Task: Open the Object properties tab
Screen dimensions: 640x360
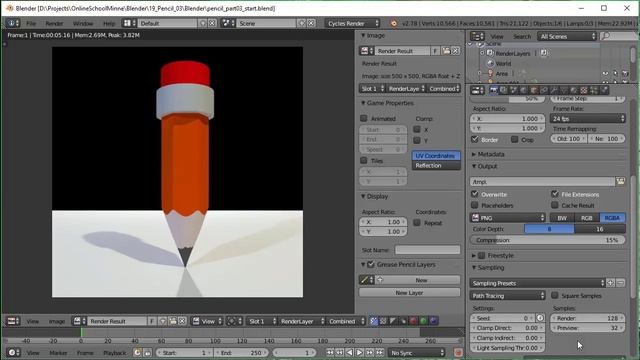Action: click(533, 90)
